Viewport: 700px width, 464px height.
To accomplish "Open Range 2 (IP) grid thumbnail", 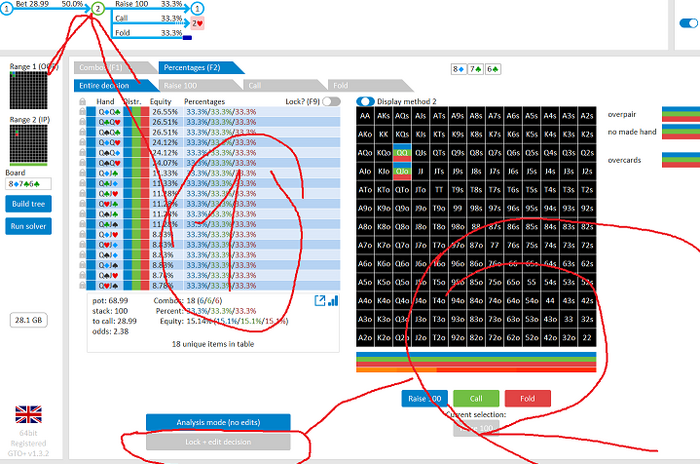I will click(29, 145).
